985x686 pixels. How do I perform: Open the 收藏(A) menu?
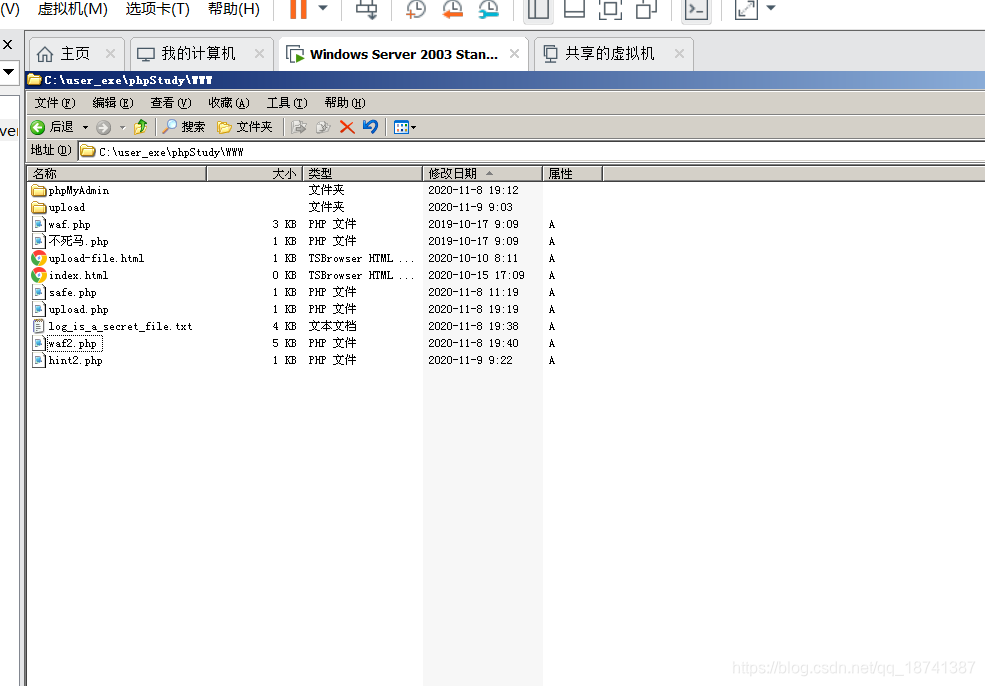(x=229, y=103)
